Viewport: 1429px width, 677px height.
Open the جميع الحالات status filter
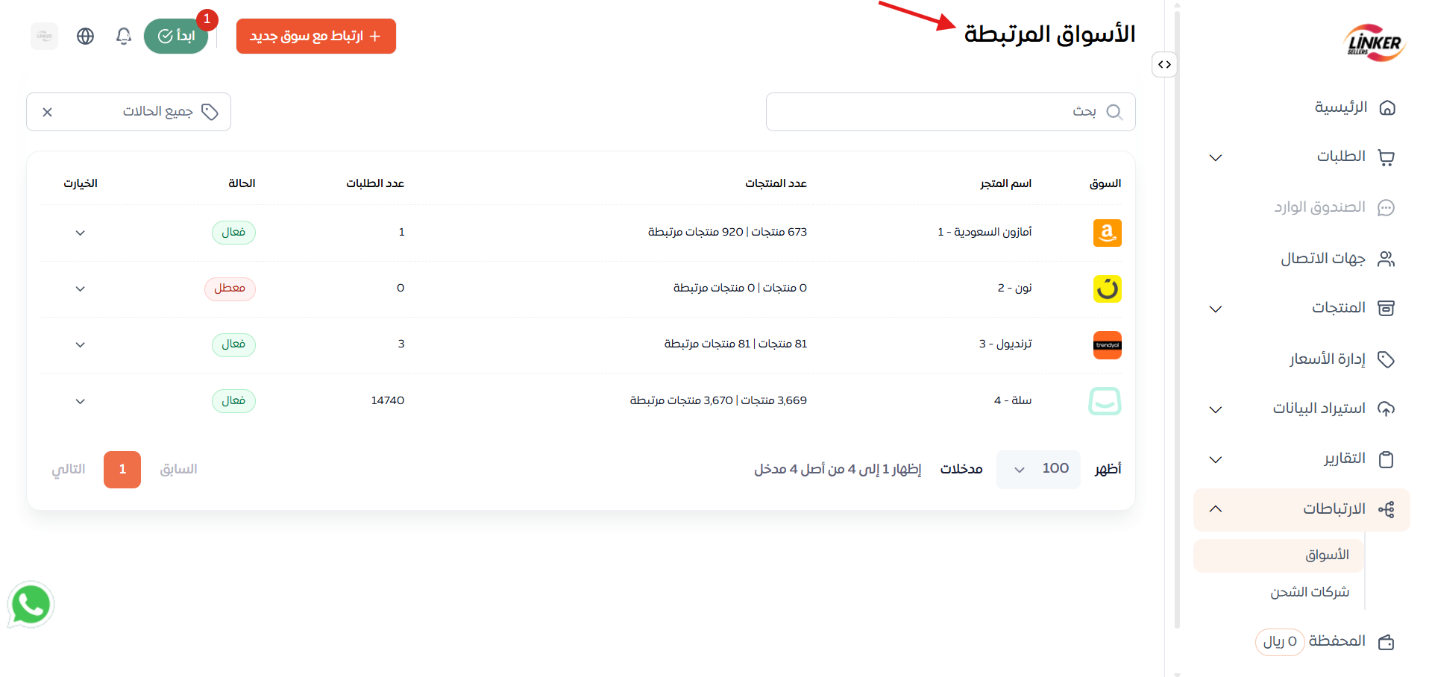point(128,112)
